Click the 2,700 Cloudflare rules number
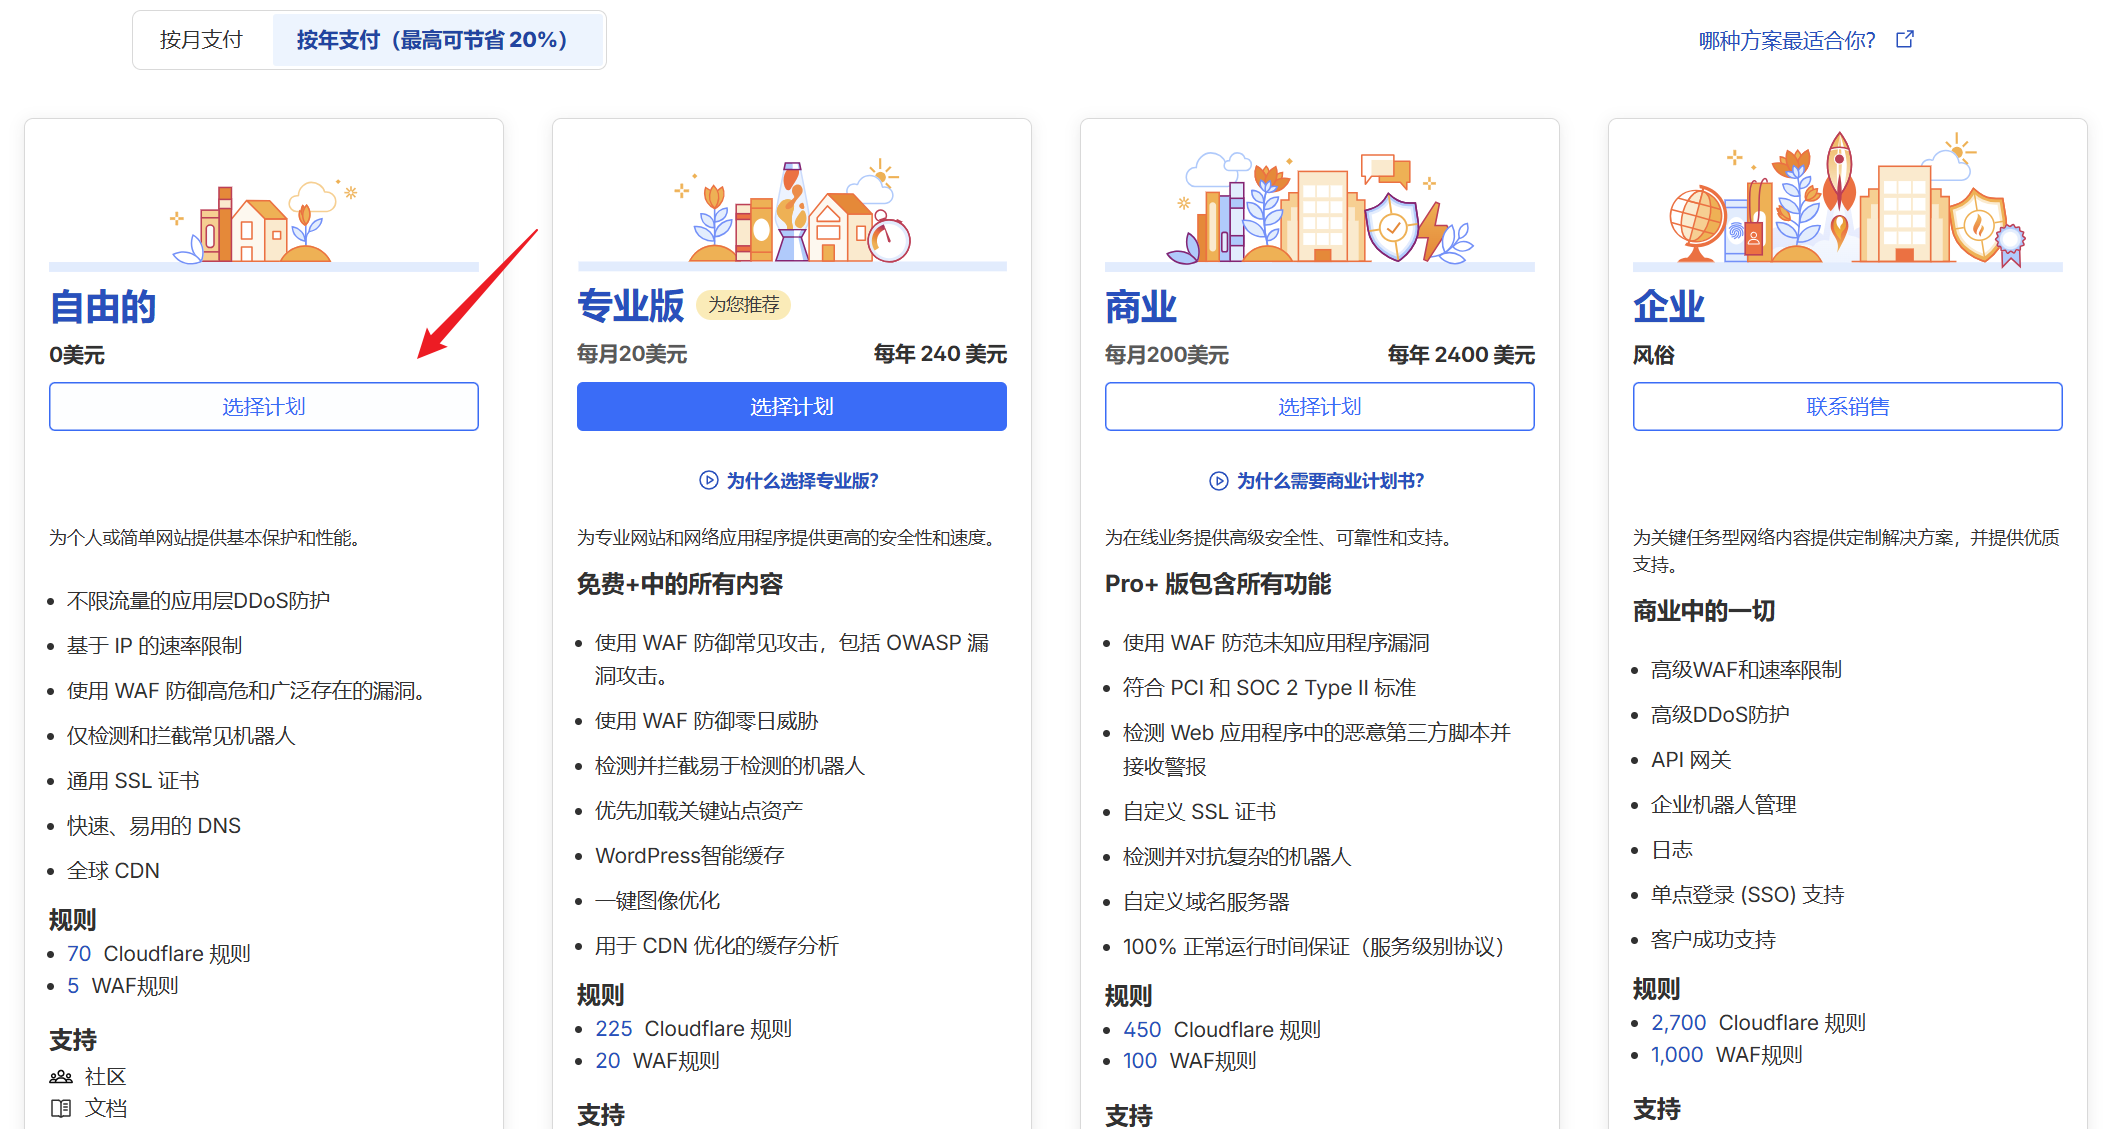Image resolution: width=2113 pixels, height=1129 pixels. pyautogui.click(x=1677, y=1022)
